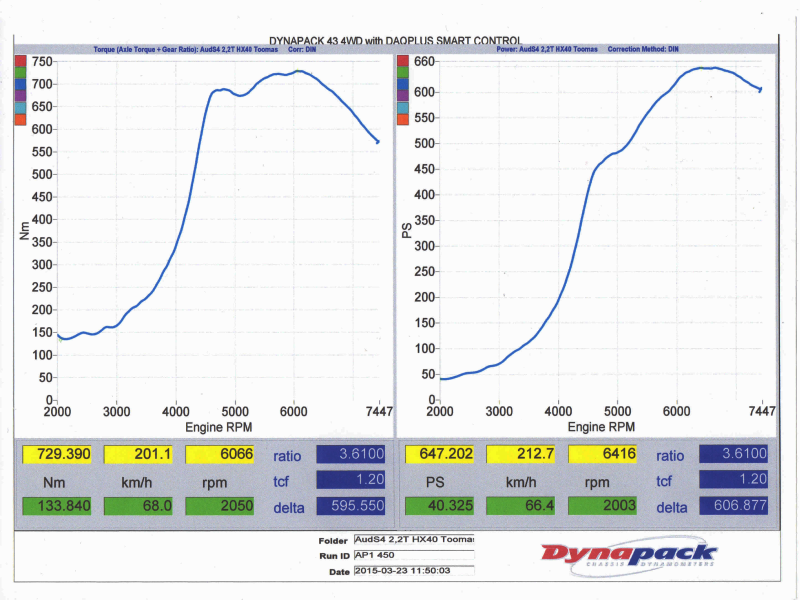
Task: Click the red swatch beside the torque graph
Action: (20, 61)
